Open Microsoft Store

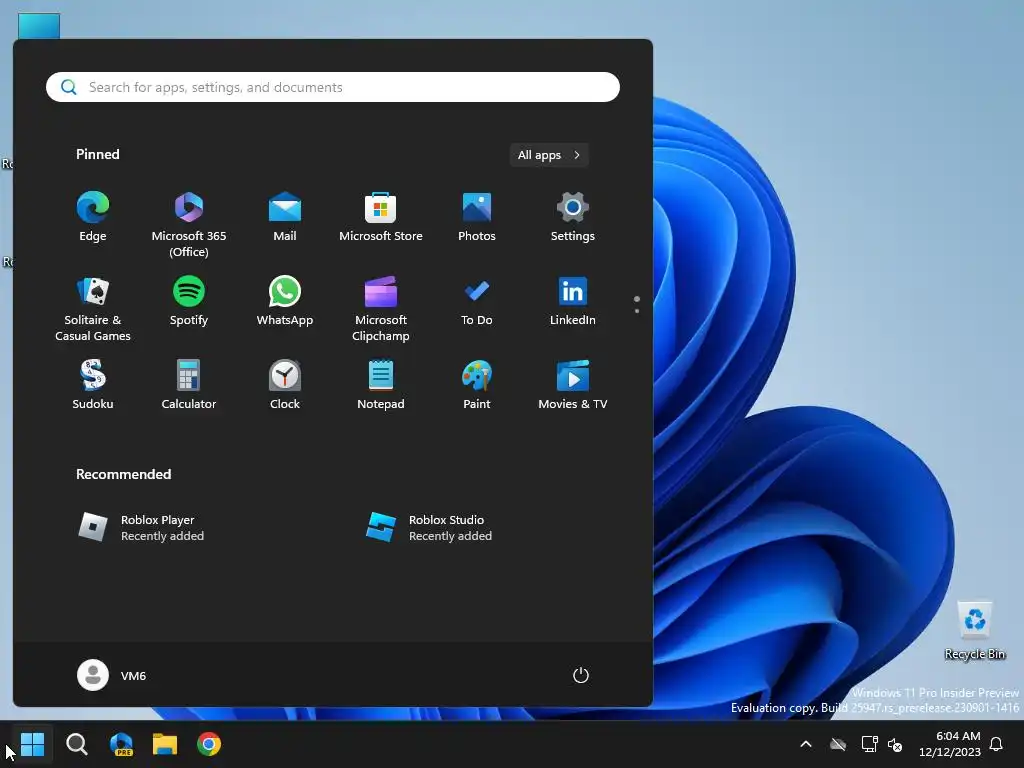click(381, 217)
